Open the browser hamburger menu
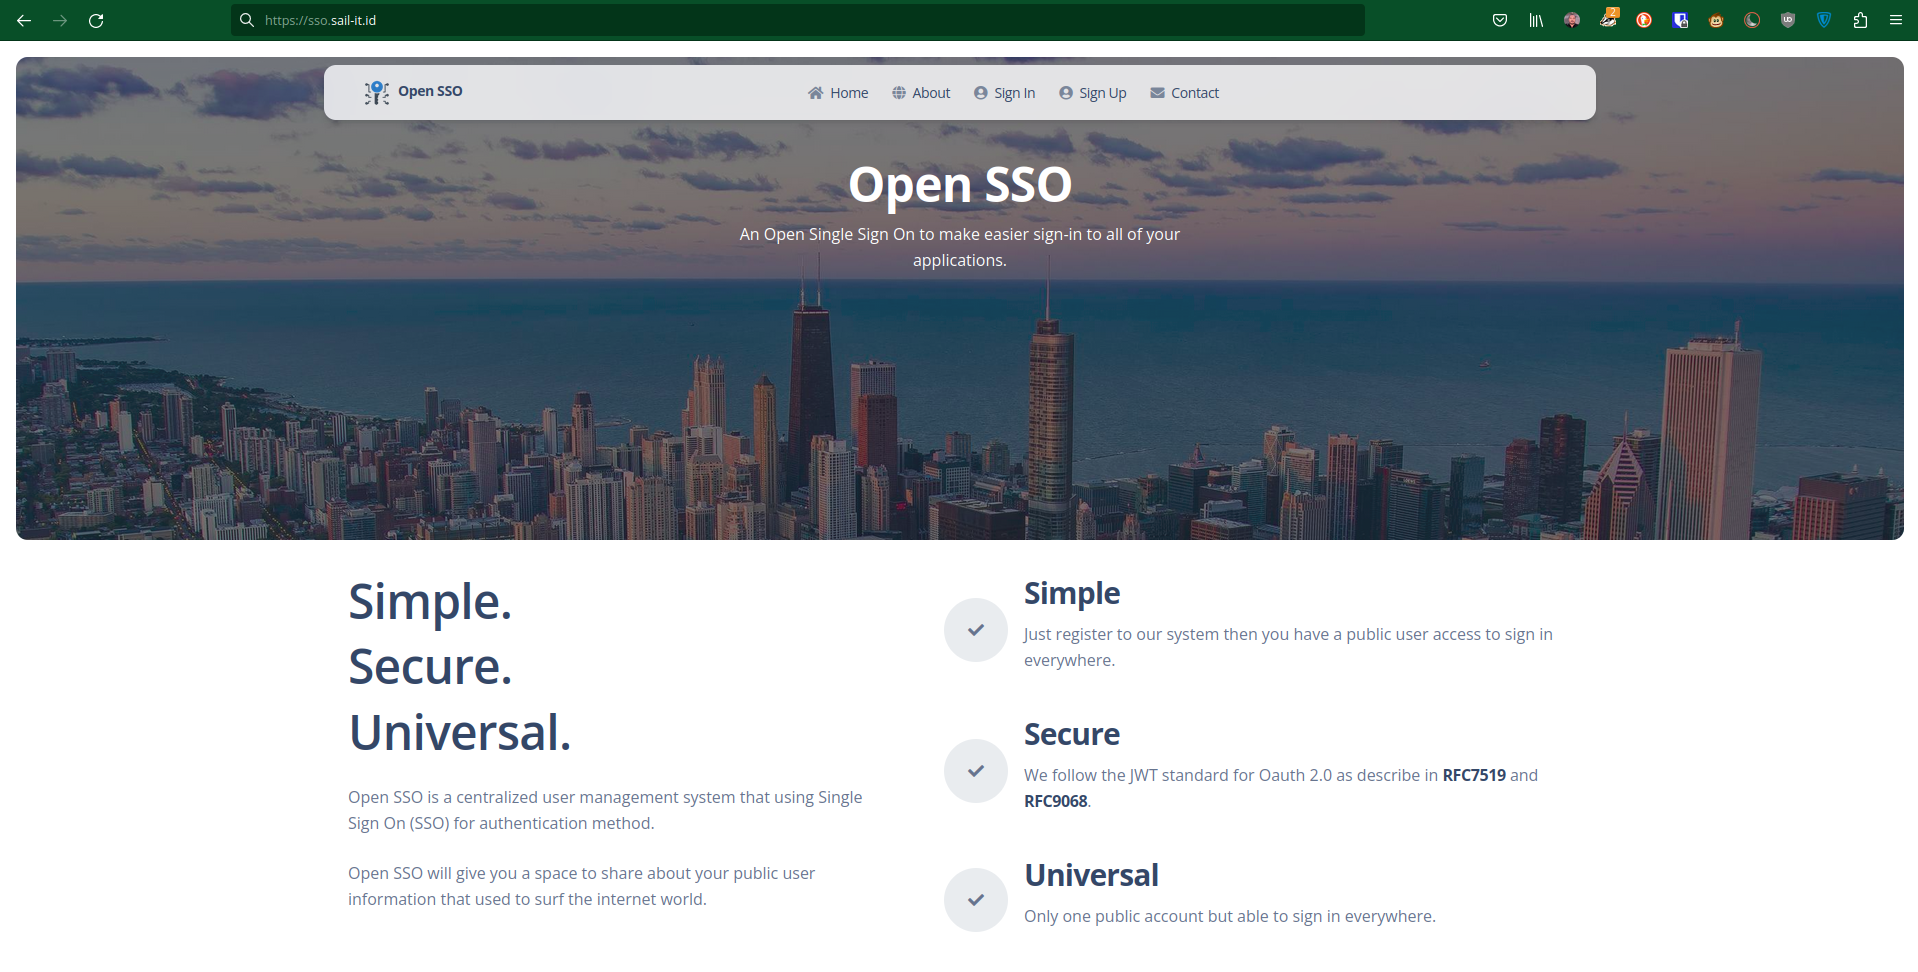1918x972 pixels. 1896,20
